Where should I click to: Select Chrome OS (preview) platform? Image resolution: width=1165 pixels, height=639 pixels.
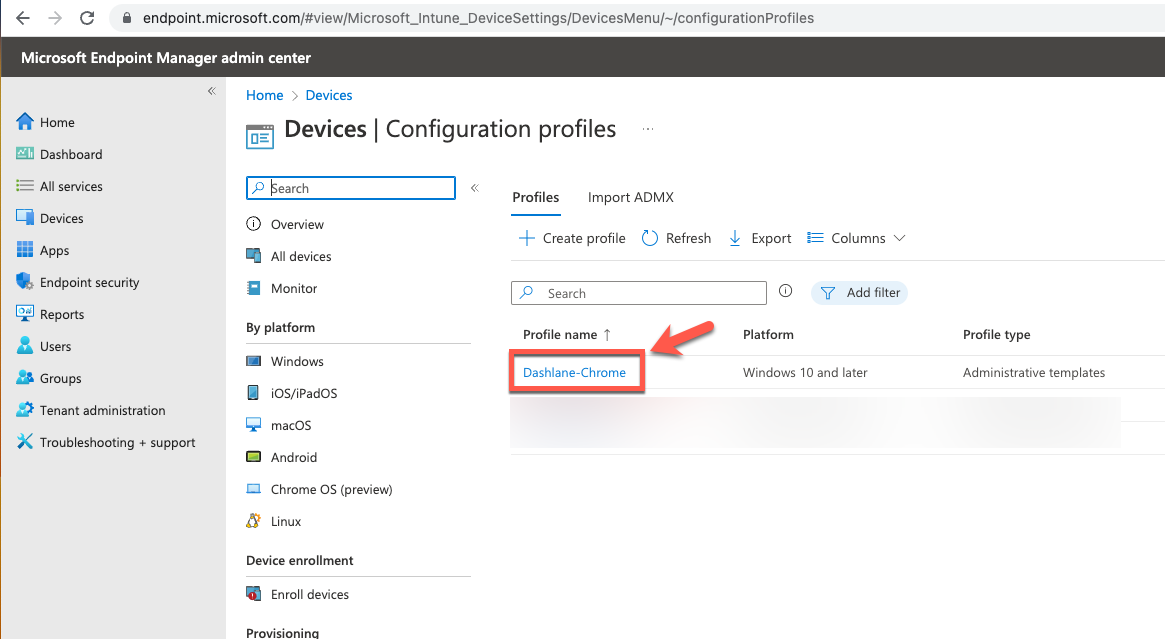[331, 489]
